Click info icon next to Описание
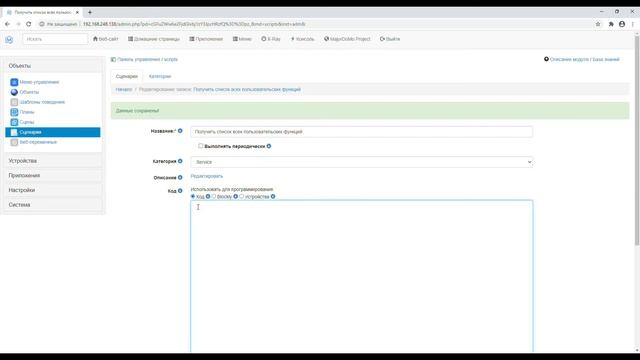Viewport: 640px width, 360px height. [x=180, y=178]
